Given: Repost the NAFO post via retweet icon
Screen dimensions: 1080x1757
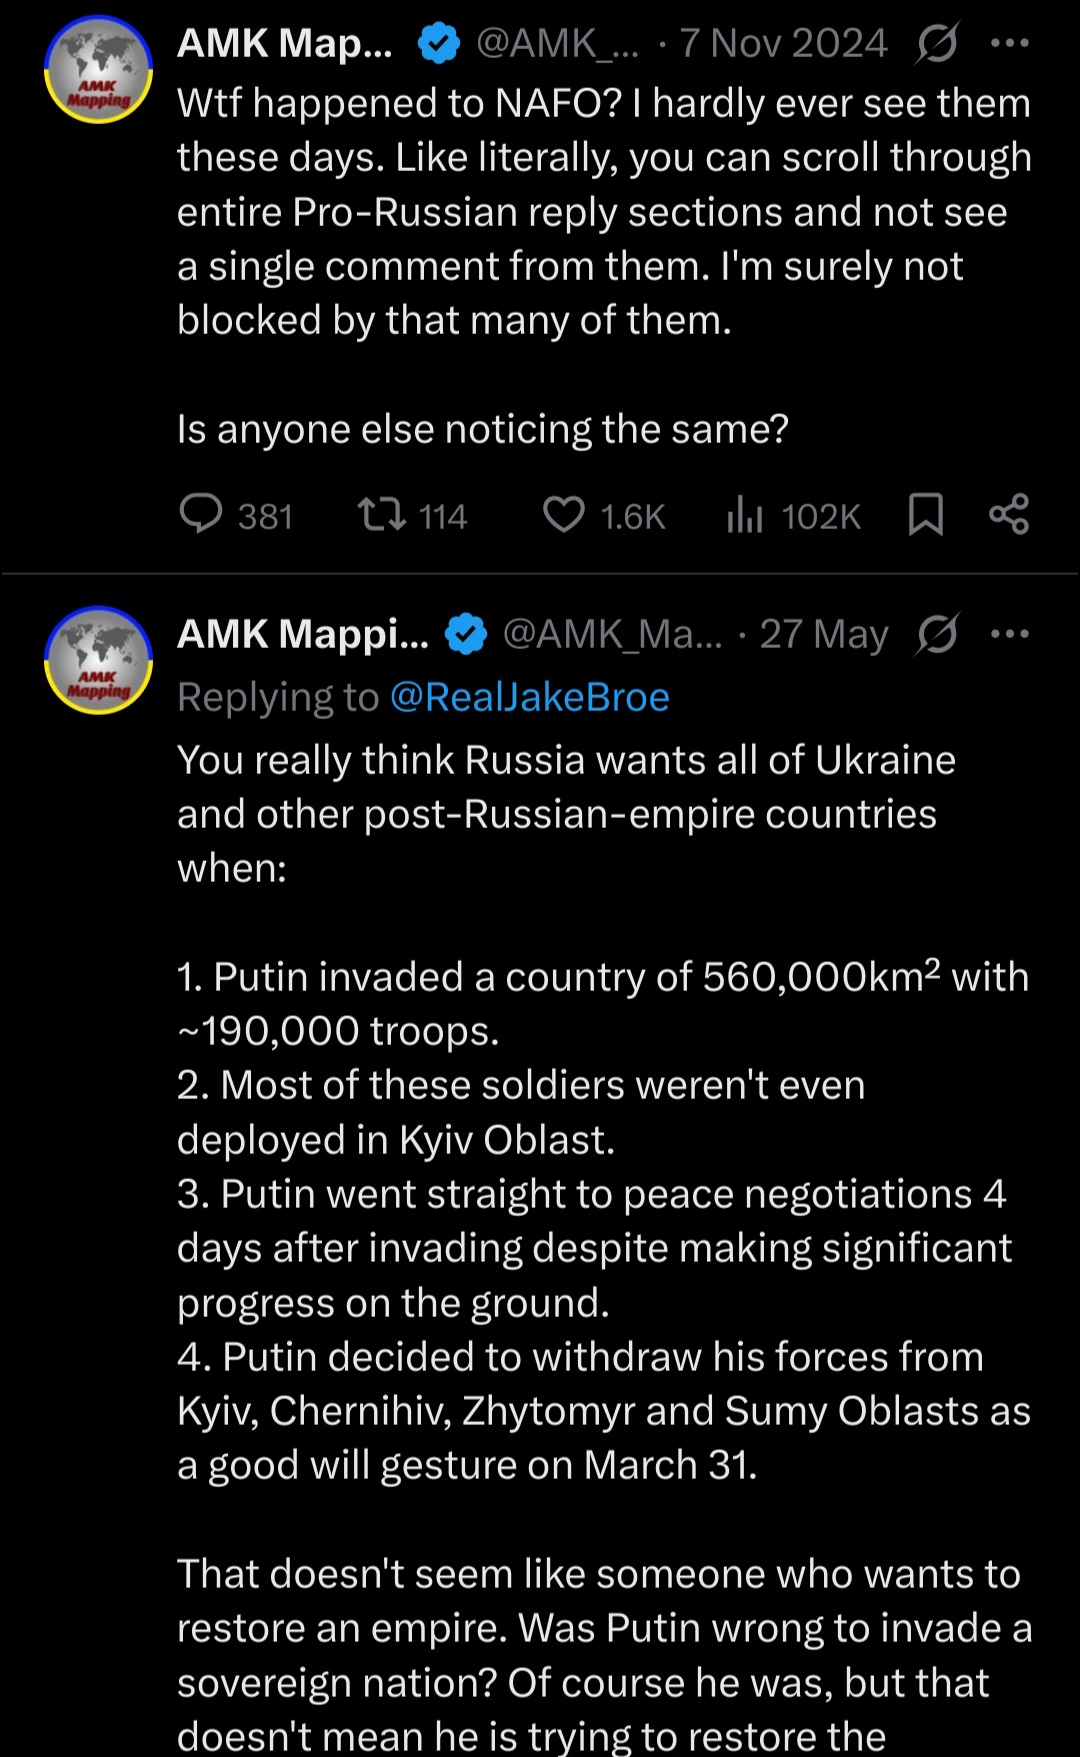Looking at the screenshot, I should click(382, 515).
